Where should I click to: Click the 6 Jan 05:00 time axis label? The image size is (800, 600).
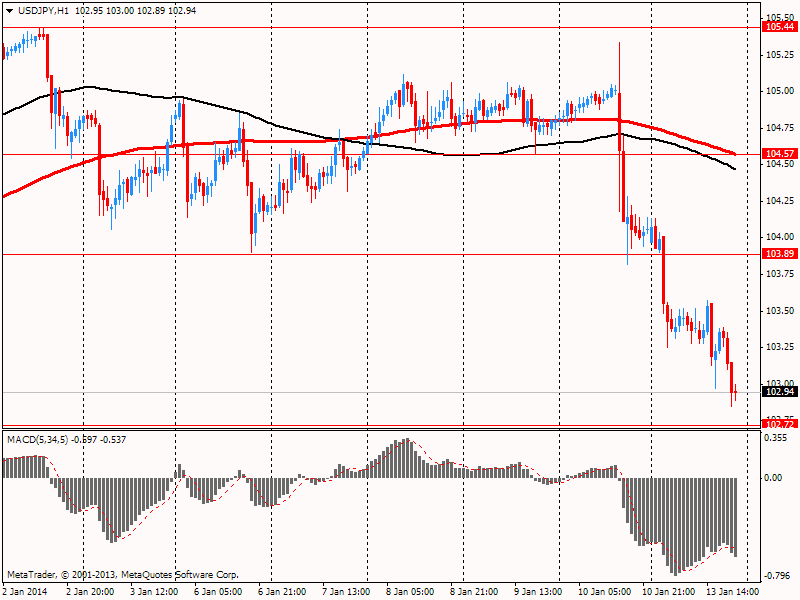(218, 592)
